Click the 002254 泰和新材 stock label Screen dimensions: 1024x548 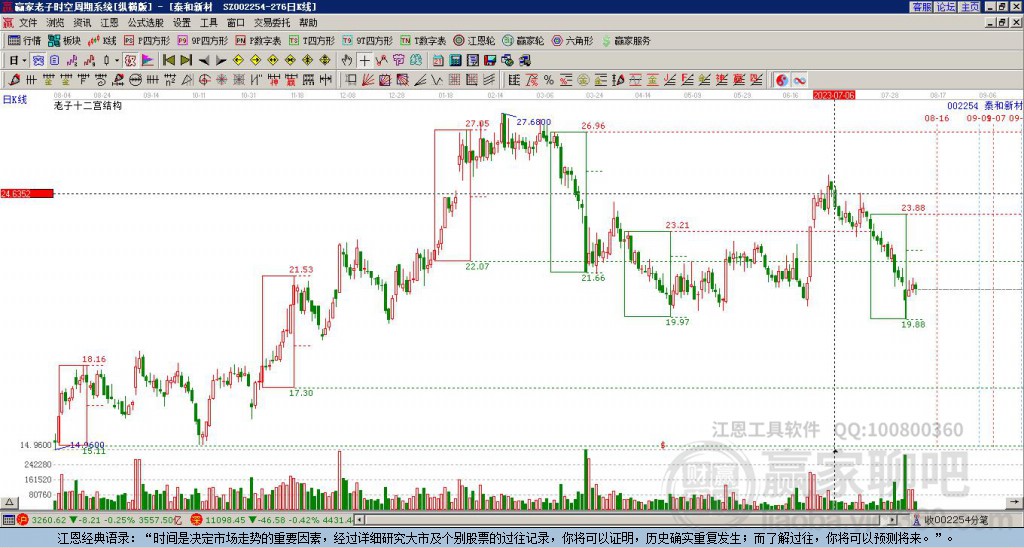click(x=985, y=106)
